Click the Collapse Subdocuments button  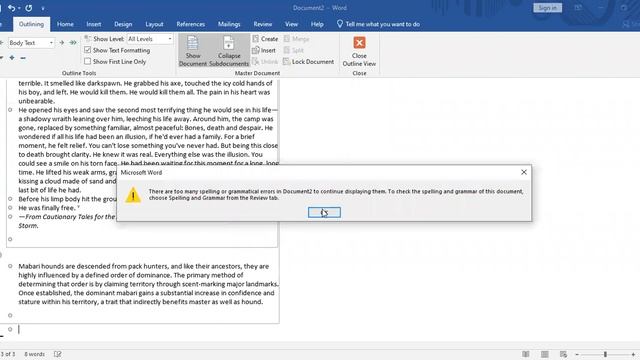229,51
